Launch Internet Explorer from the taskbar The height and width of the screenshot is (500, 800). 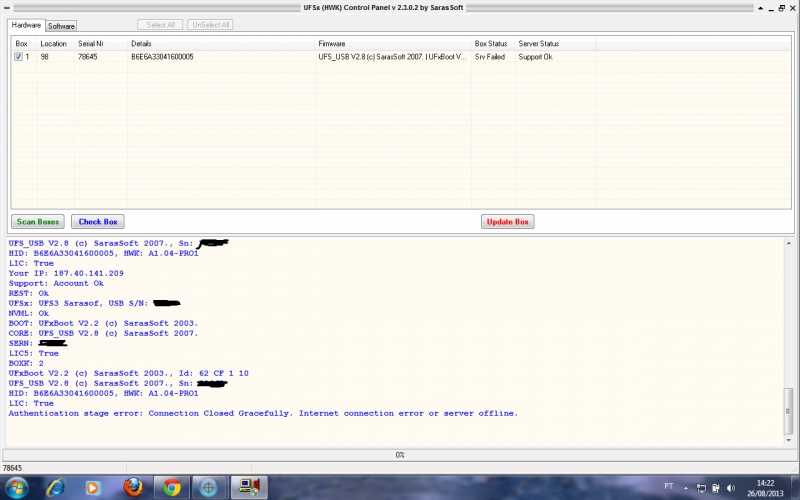(55, 488)
